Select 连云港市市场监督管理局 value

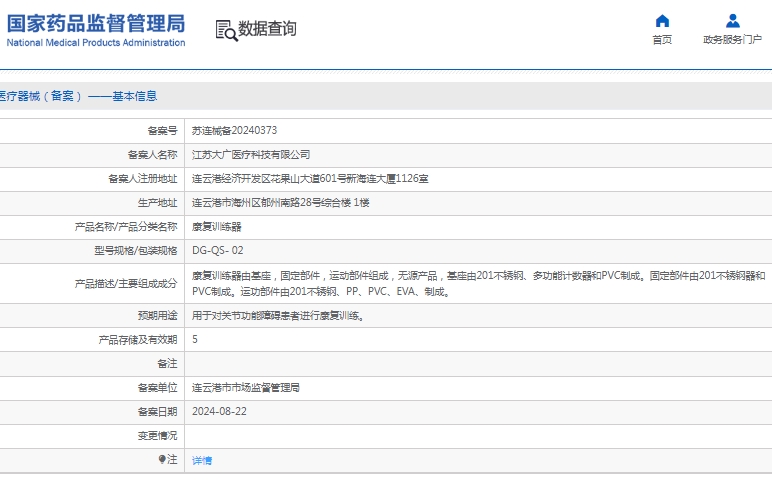[246, 387]
